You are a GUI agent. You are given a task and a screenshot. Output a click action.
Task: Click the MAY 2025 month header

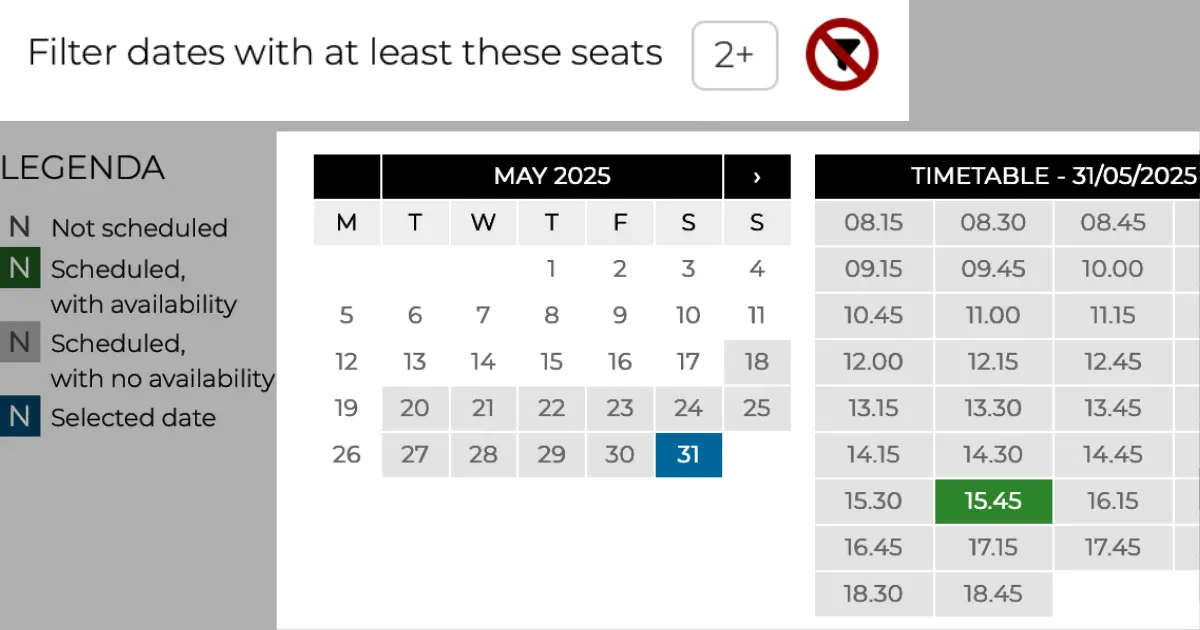tap(552, 177)
